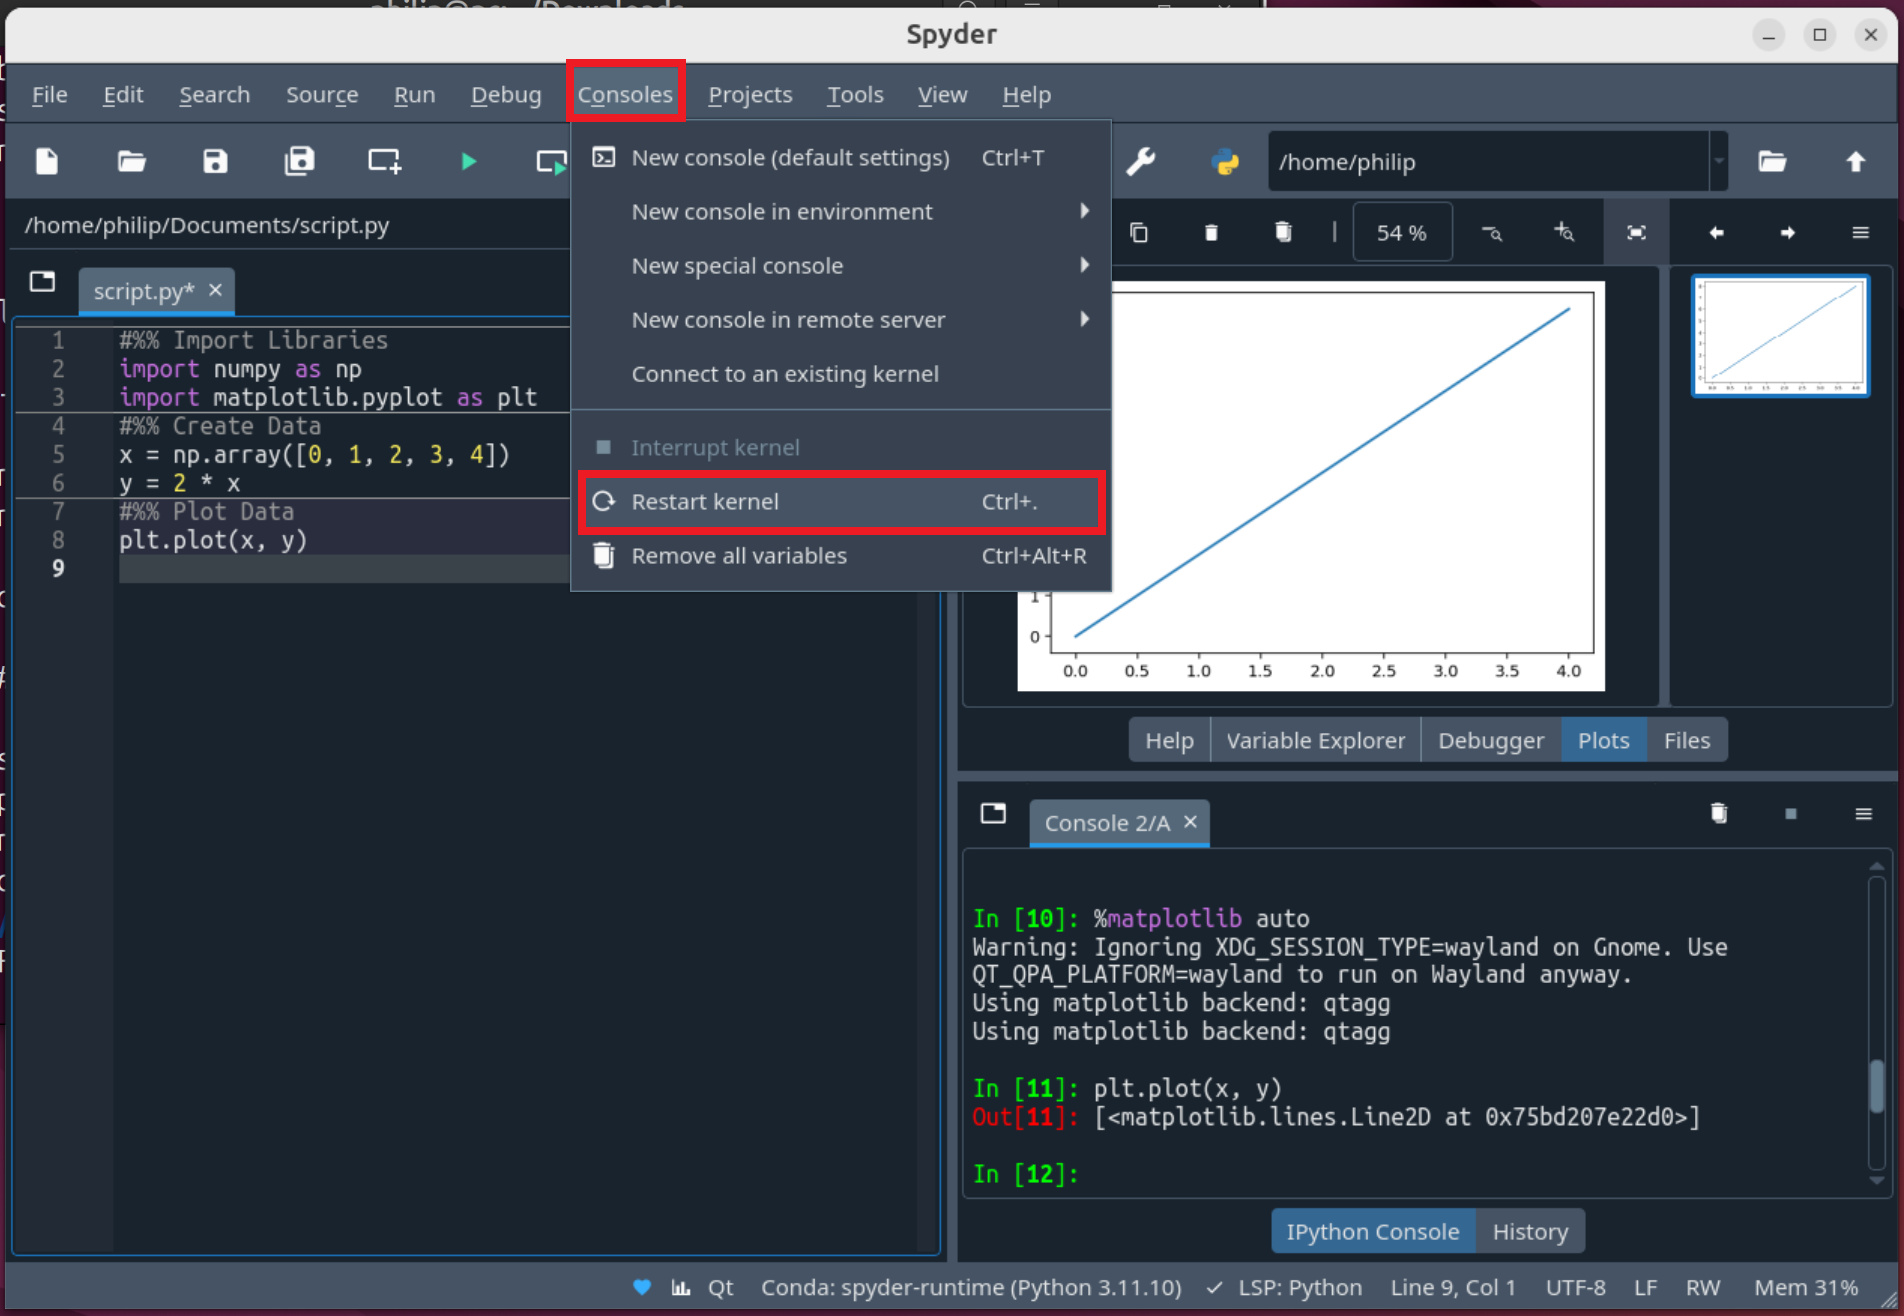Expand New console in remote server submenu

pyautogui.click(x=840, y=319)
